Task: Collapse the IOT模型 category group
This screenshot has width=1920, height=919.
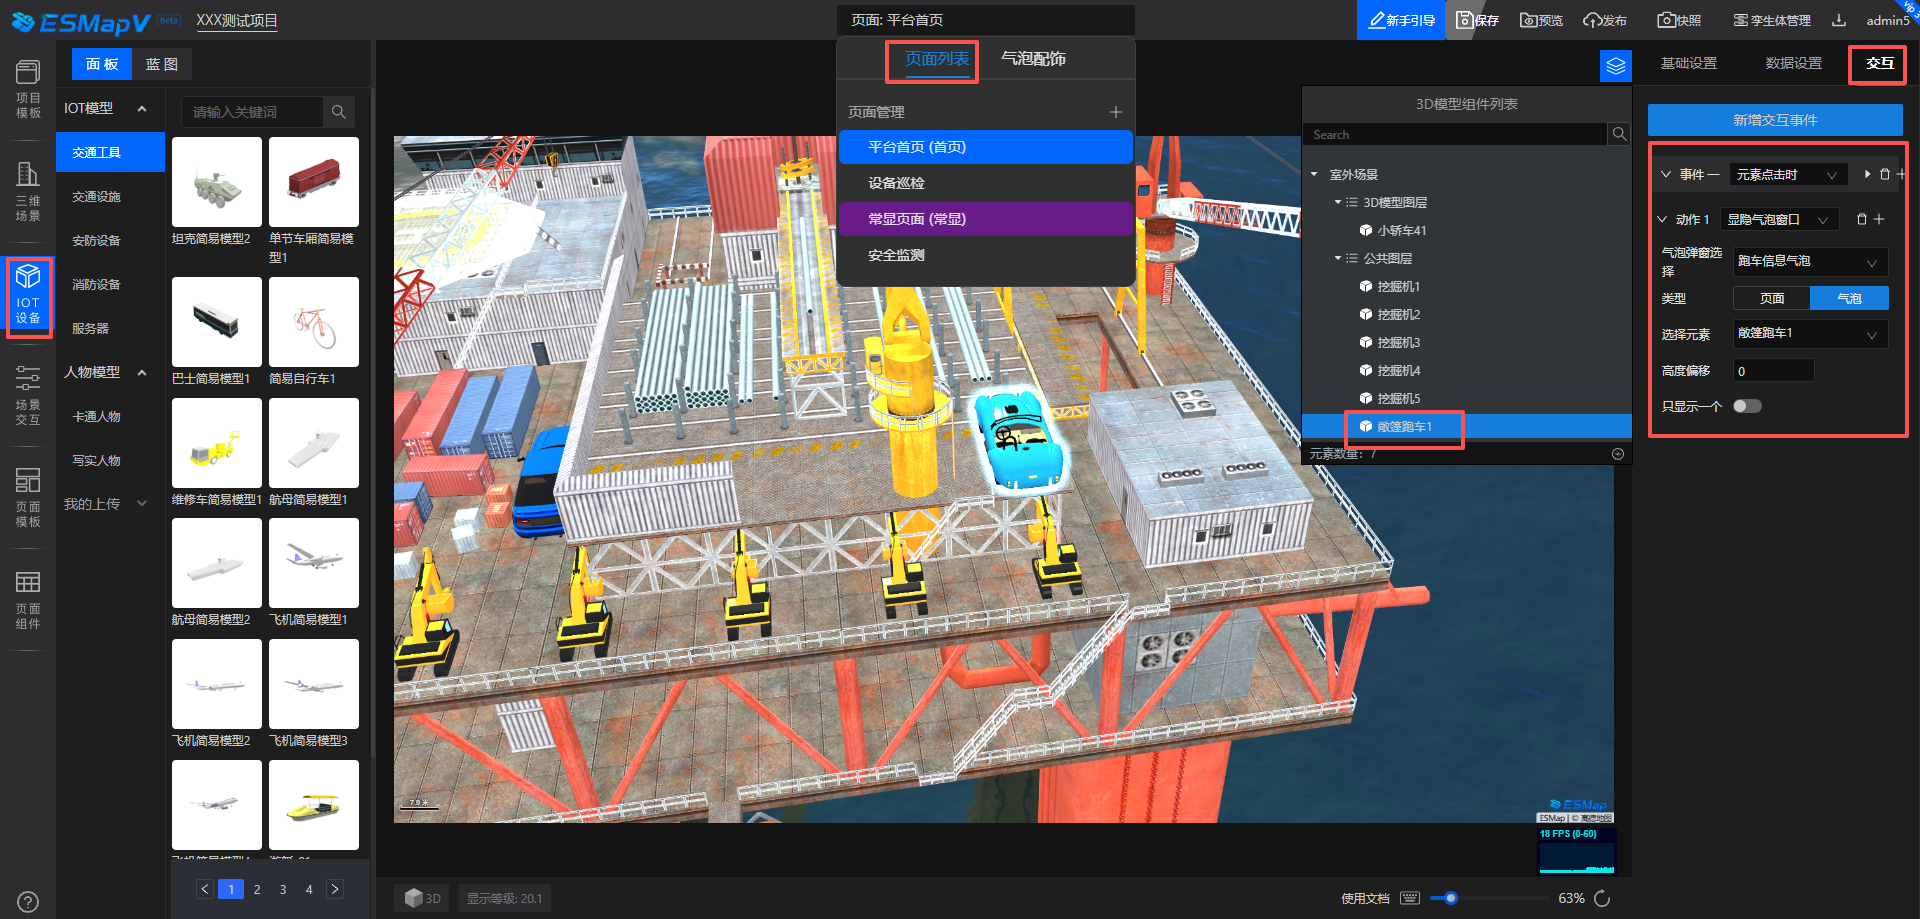Action: click(142, 108)
